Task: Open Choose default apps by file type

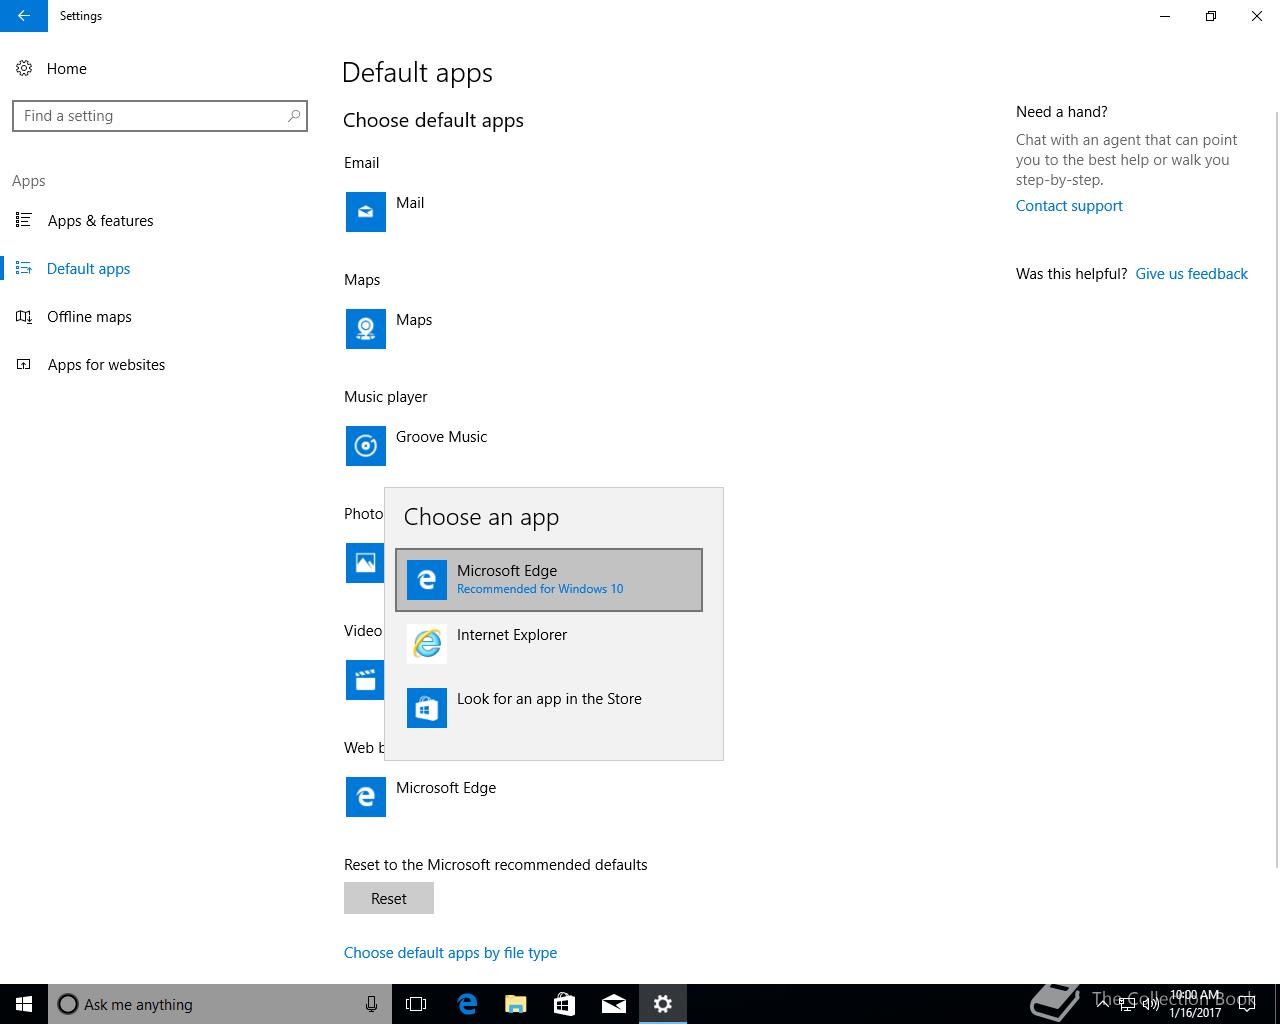Action: tap(450, 953)
